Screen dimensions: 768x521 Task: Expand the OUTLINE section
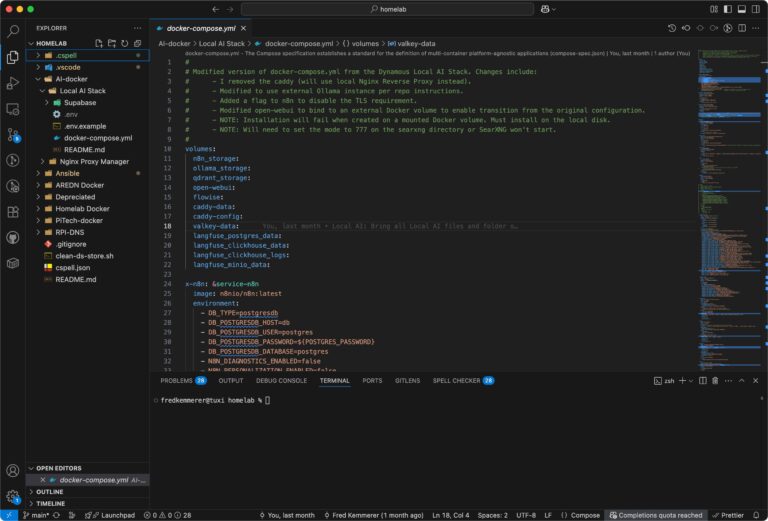(50, 491)
